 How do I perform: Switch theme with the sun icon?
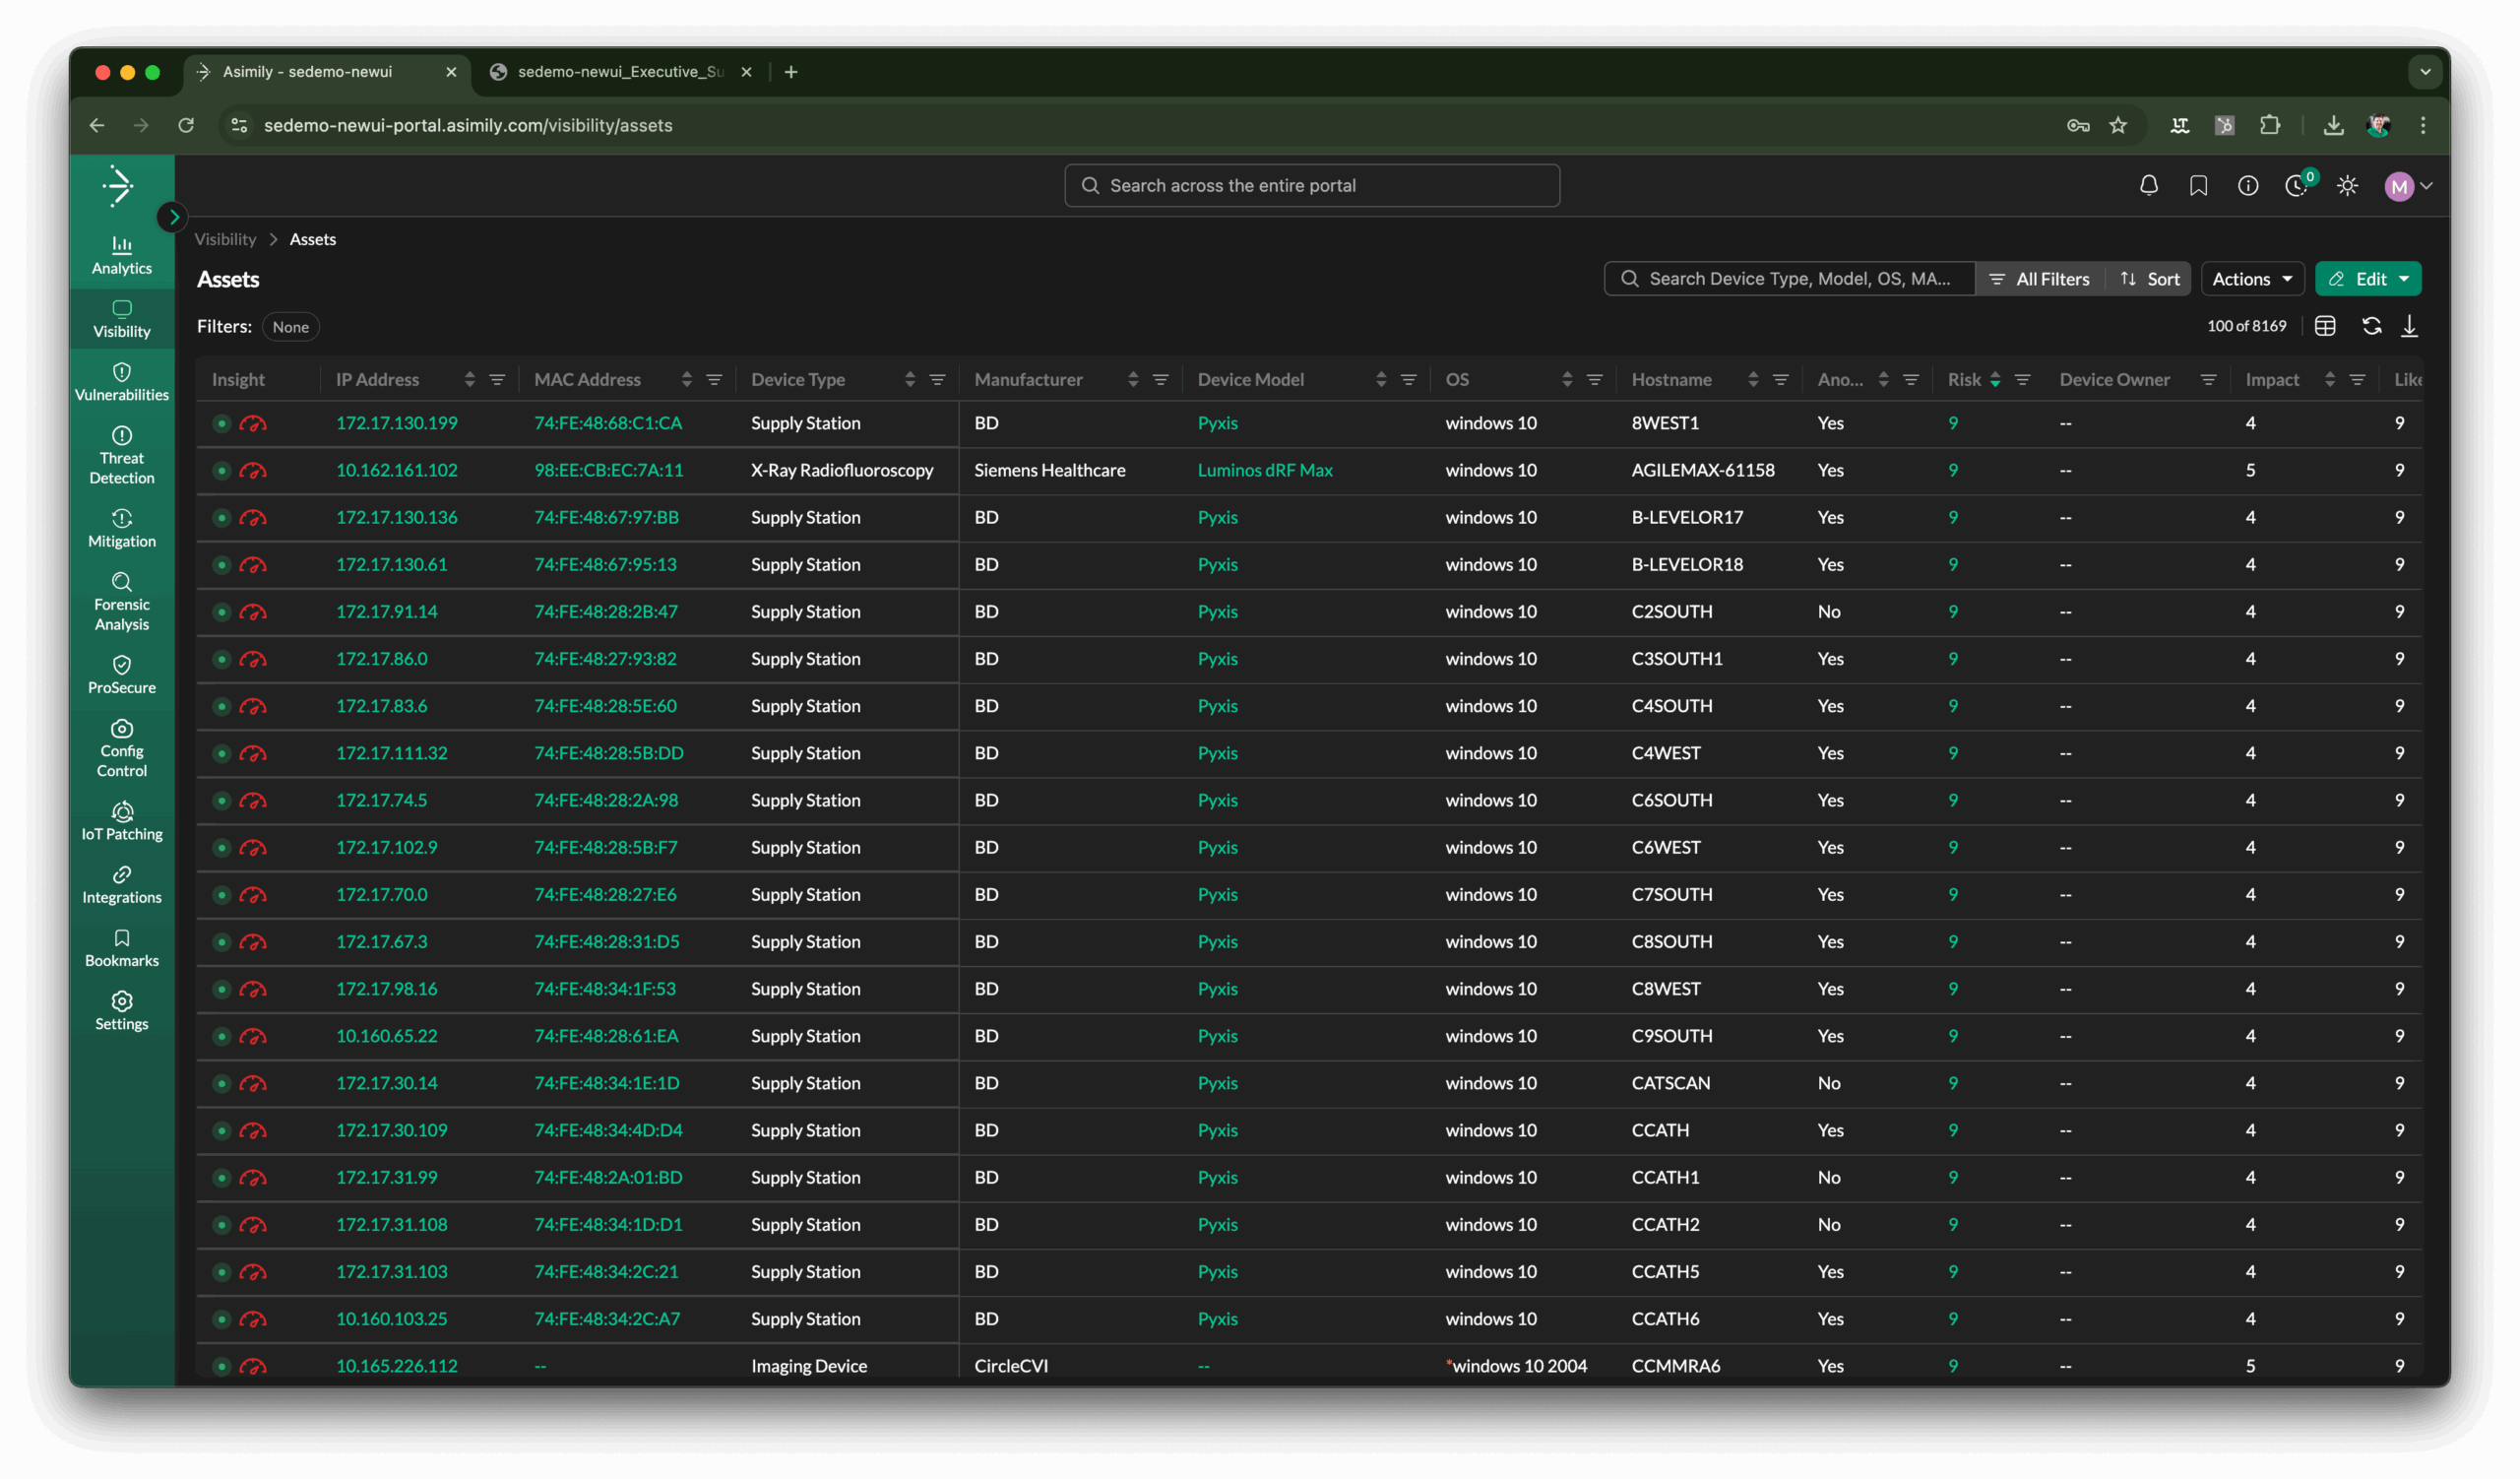pyautogui.click(x=2348, y=186)
